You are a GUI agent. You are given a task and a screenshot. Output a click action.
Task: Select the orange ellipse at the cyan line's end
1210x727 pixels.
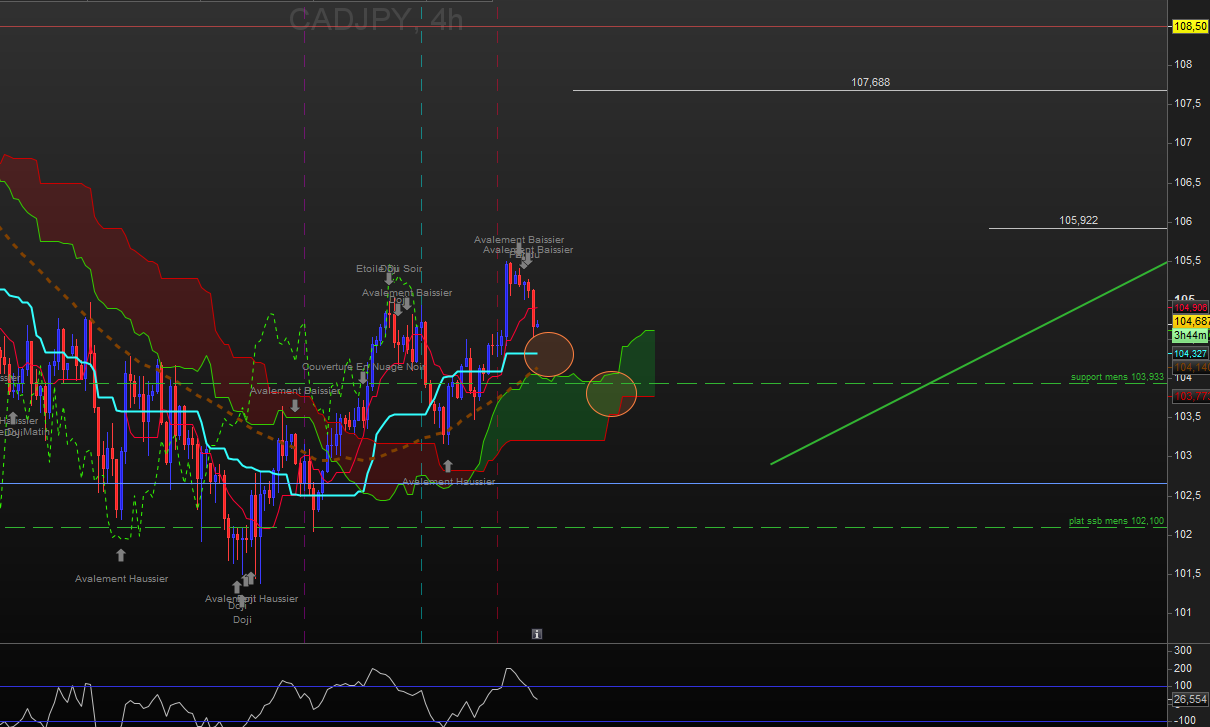coord(549,354)
